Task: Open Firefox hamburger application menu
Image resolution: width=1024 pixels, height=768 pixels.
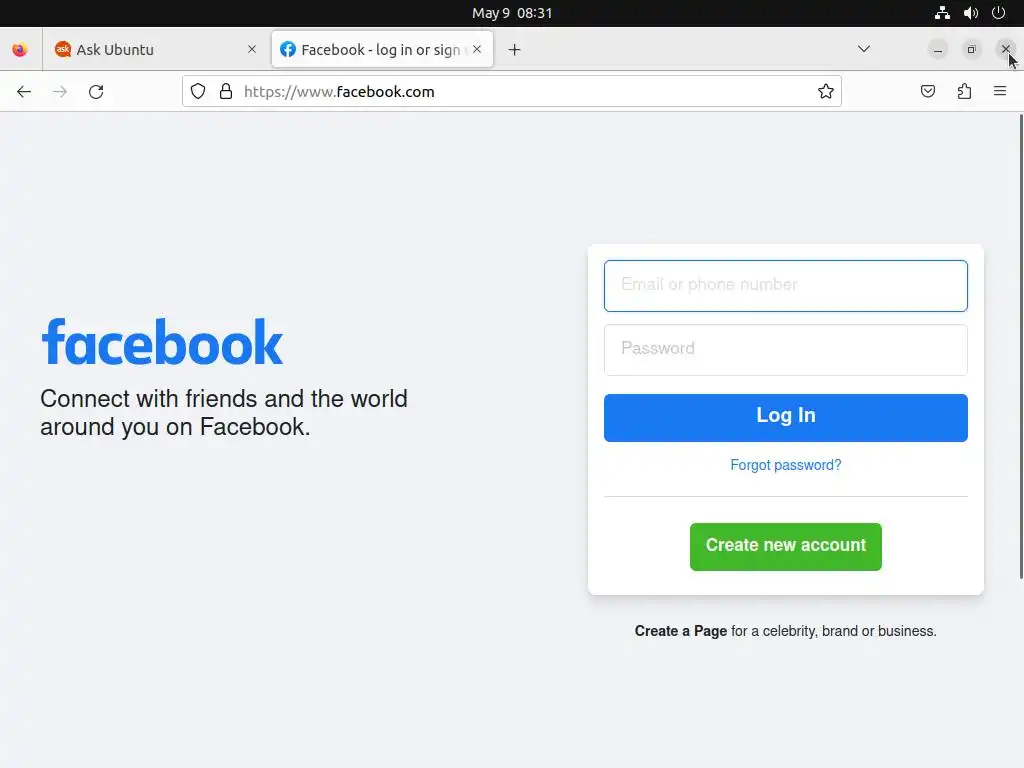Action: coord(1000,91)
